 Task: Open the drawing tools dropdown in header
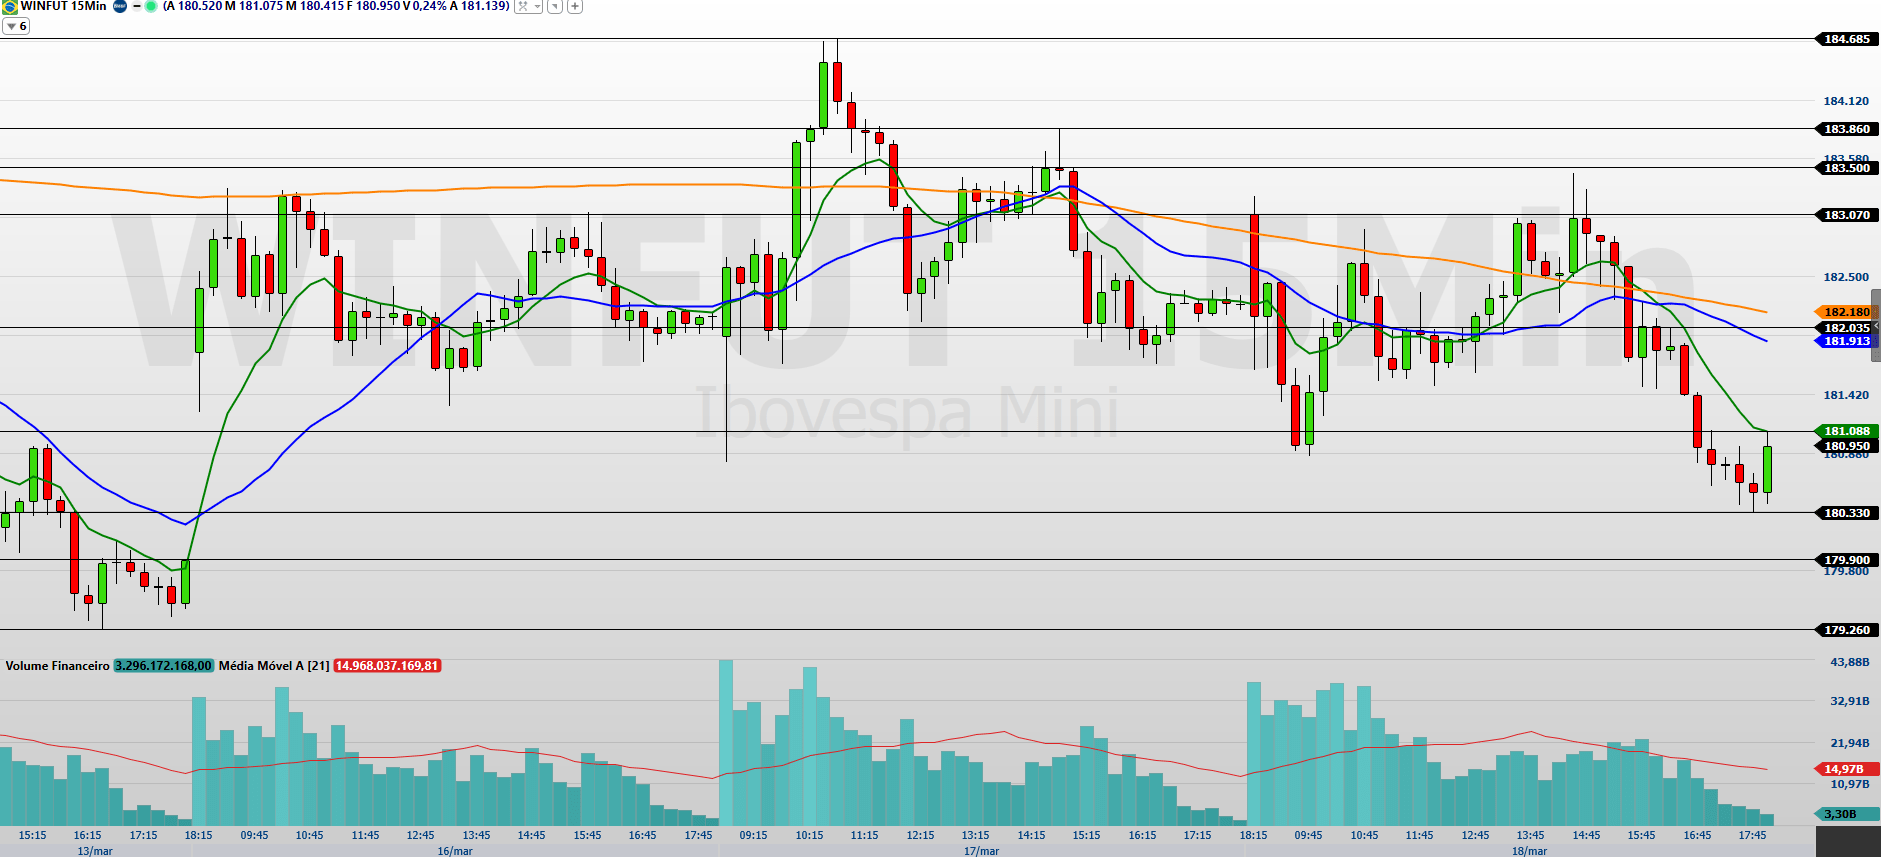528,6
